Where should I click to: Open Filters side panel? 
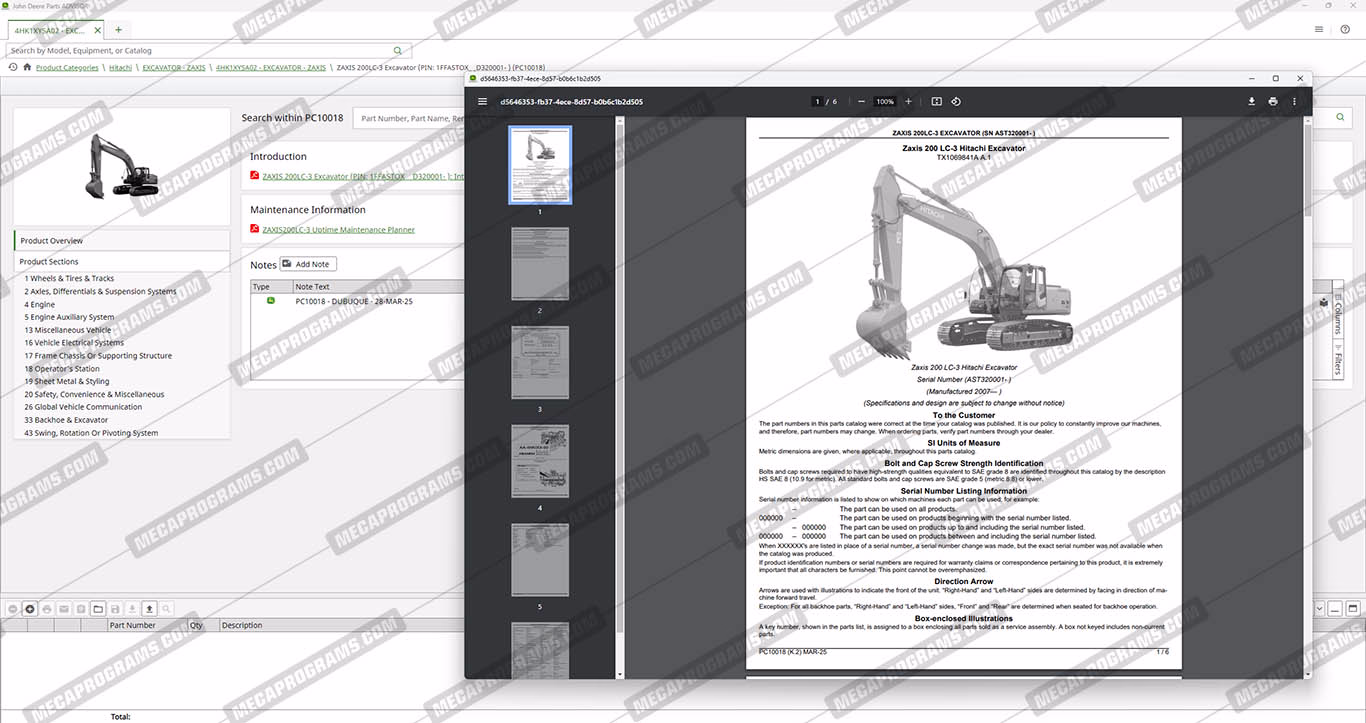coord(1338,359)
